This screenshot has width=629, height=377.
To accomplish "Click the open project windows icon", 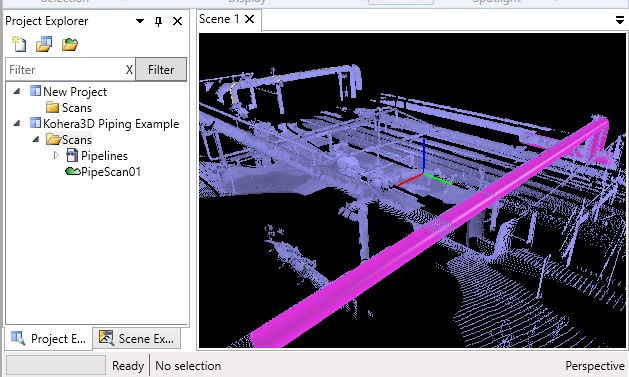I will [44, 44].
